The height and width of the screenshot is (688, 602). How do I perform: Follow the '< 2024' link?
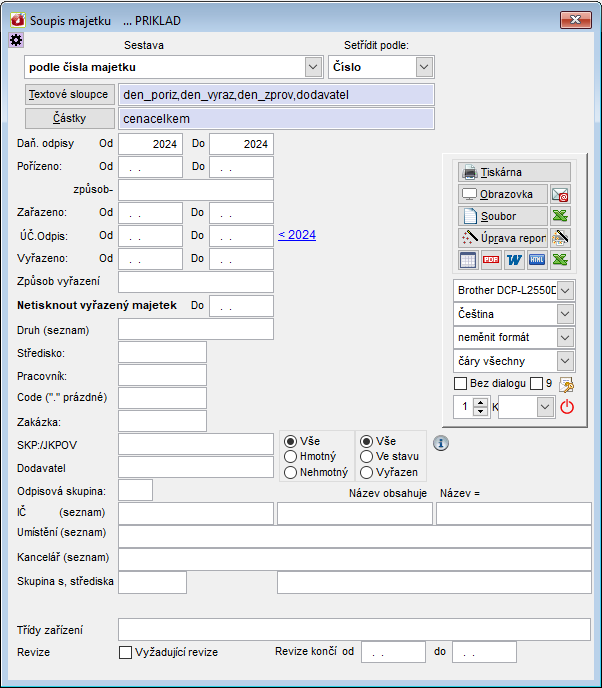pyautogui.click(x=297, y=235)
